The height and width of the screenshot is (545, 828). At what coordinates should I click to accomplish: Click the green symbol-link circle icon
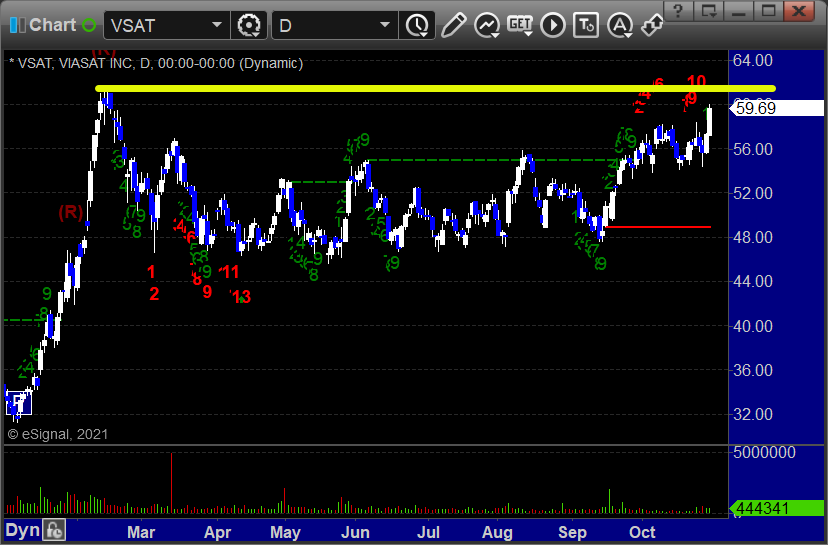click(89, 25)
